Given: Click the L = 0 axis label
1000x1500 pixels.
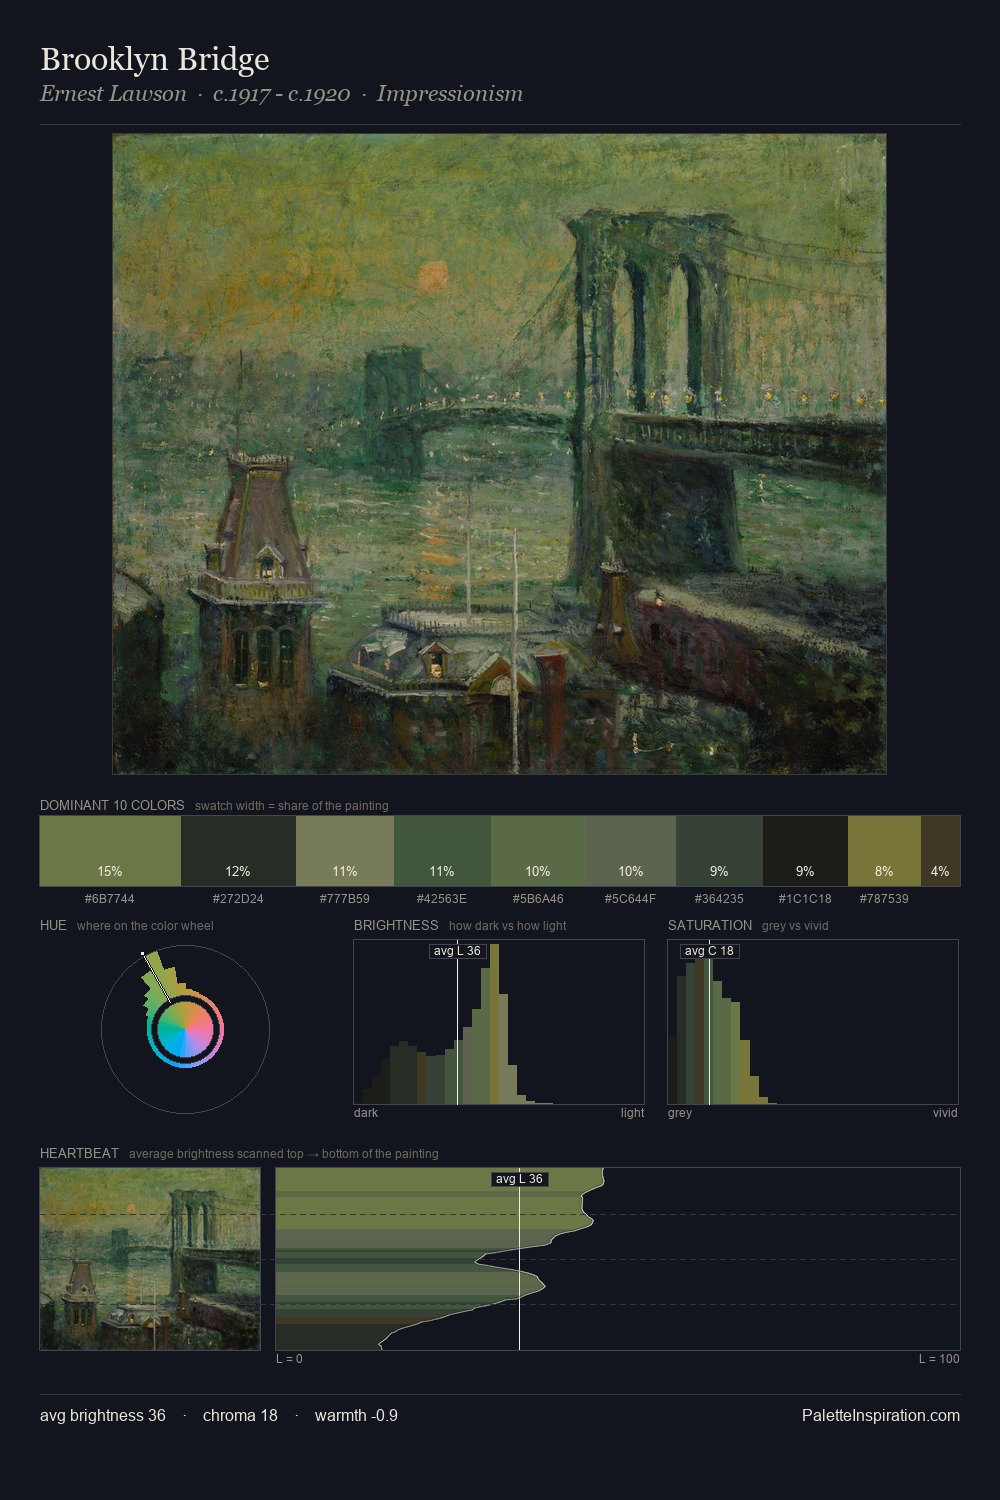Looking at the screenshot, I should point(289,1359).
